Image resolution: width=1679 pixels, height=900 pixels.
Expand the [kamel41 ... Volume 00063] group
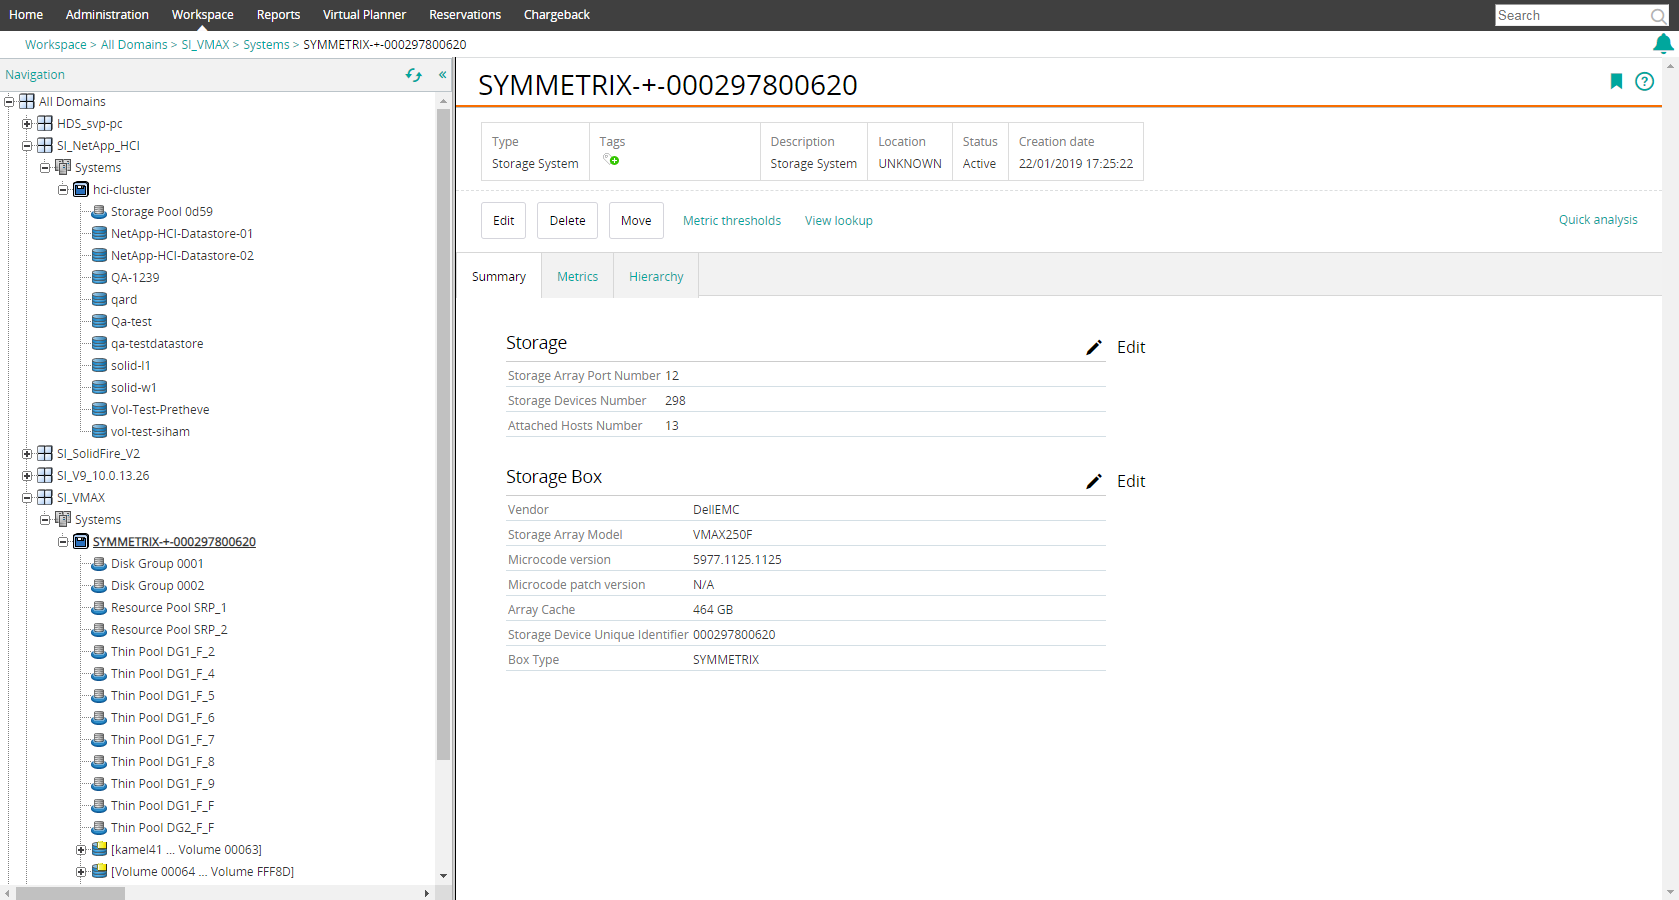point(81,850)
